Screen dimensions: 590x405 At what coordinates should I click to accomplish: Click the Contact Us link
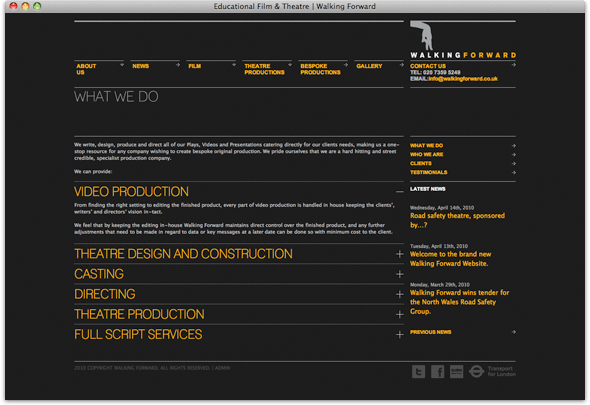(428, 66)
